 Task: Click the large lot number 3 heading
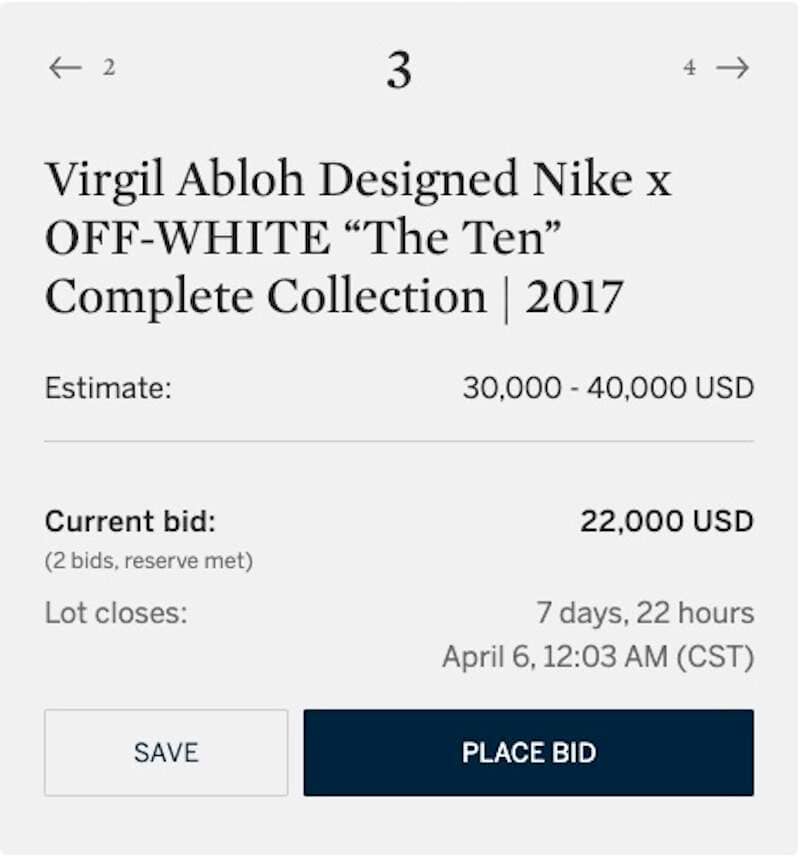(x=399, y=70)
